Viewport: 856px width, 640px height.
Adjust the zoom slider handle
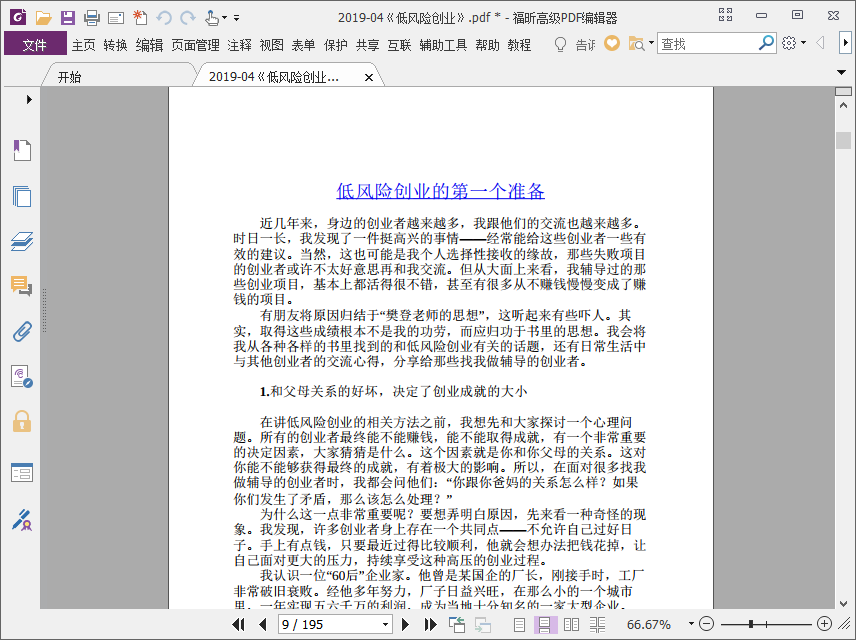[751, 624]
